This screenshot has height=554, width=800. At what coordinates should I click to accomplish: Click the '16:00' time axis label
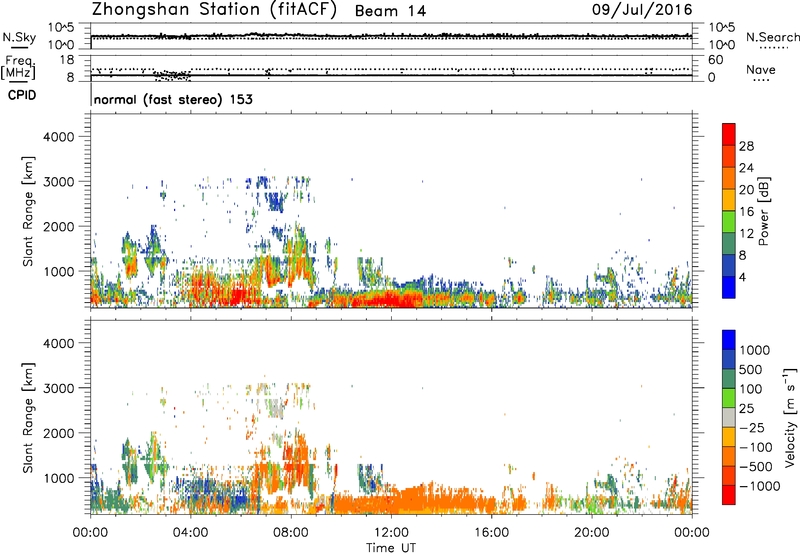tap(491, 533)
